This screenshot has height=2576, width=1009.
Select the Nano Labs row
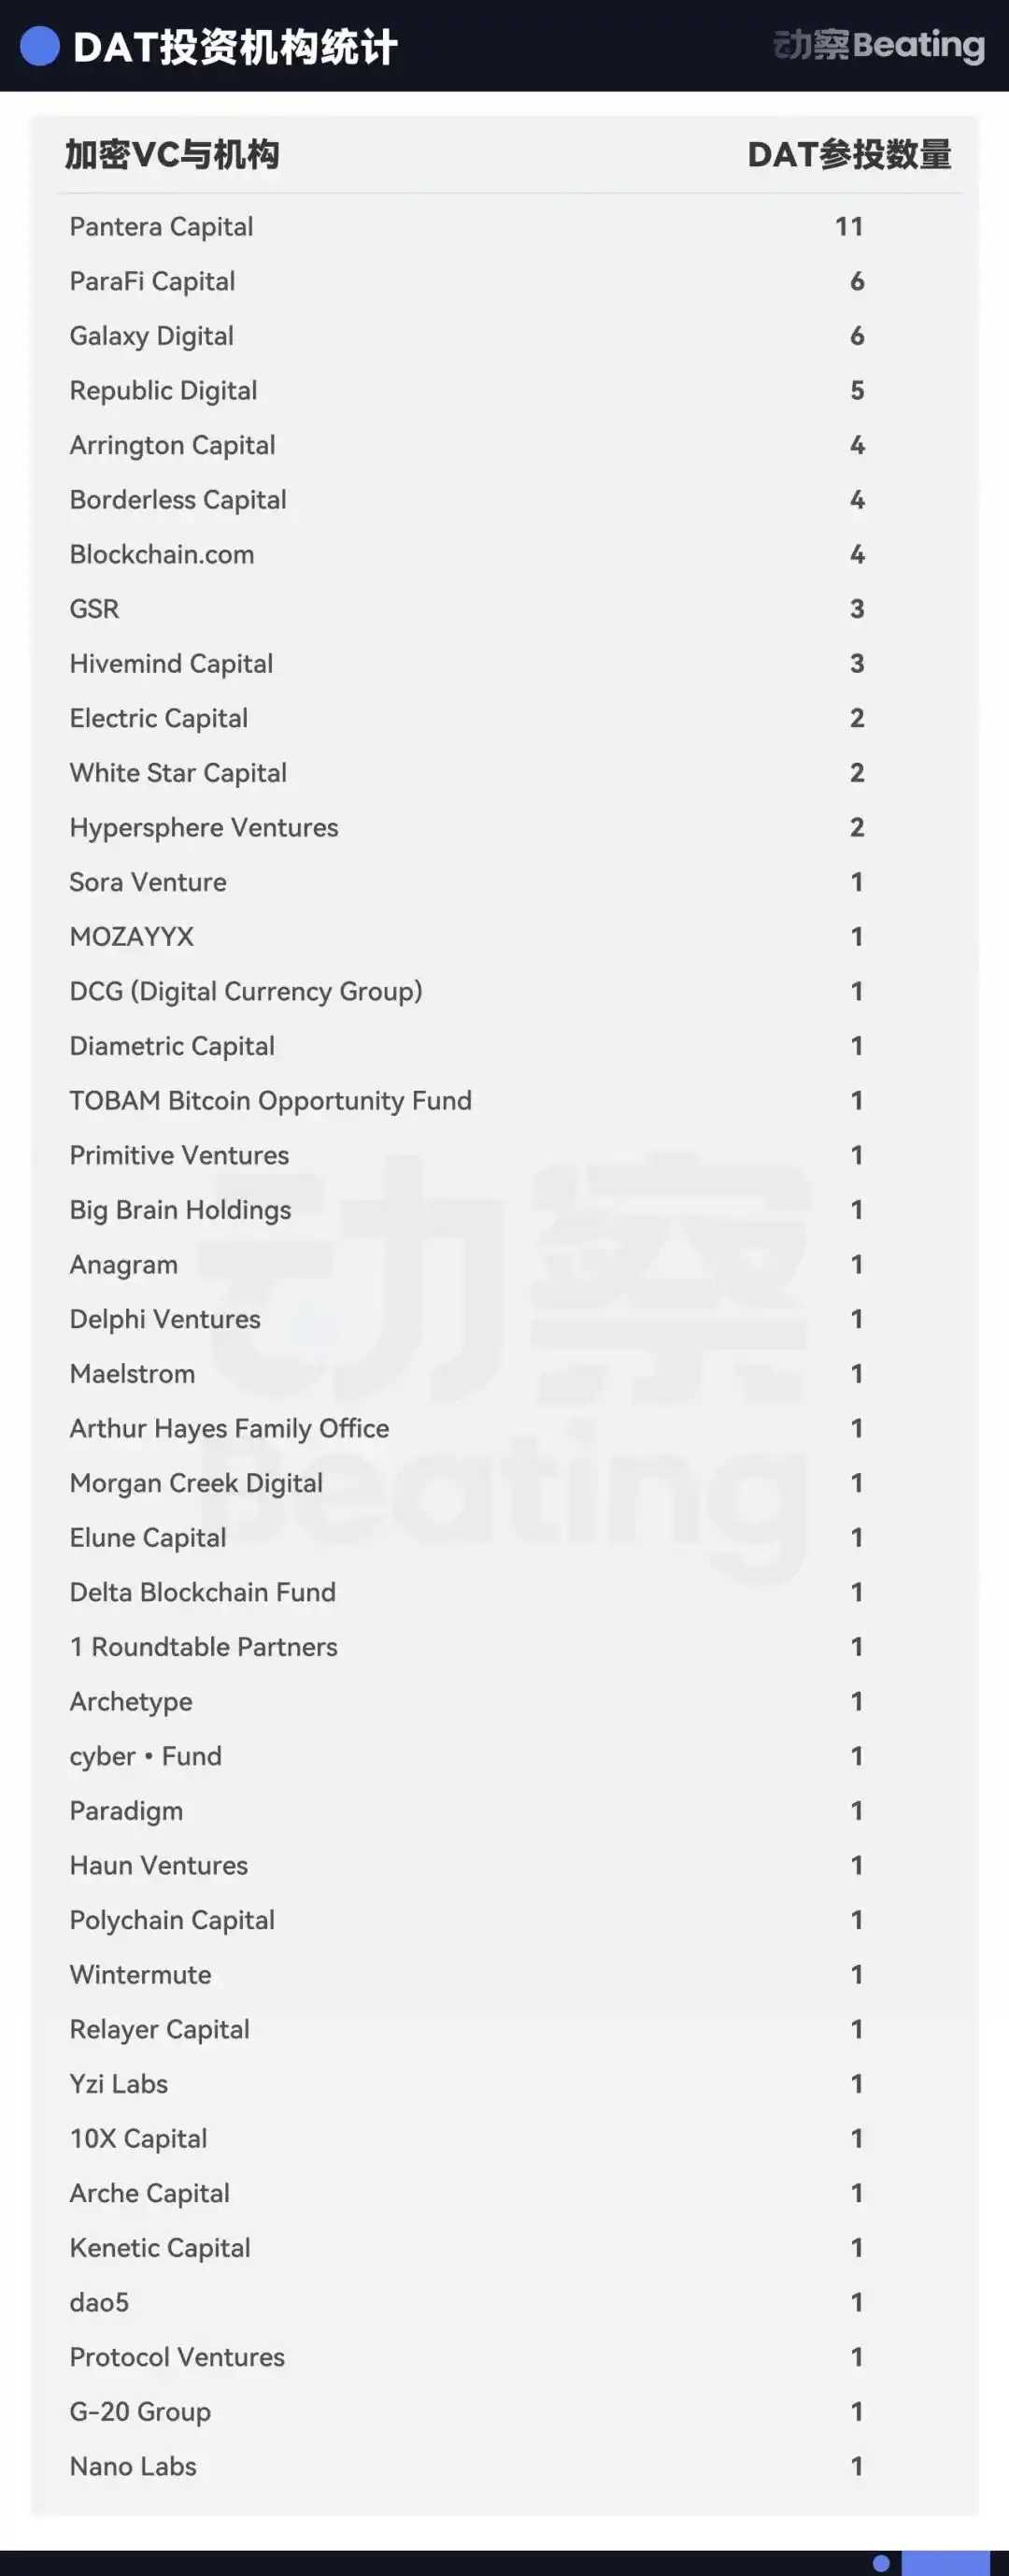coord(505,2466)
